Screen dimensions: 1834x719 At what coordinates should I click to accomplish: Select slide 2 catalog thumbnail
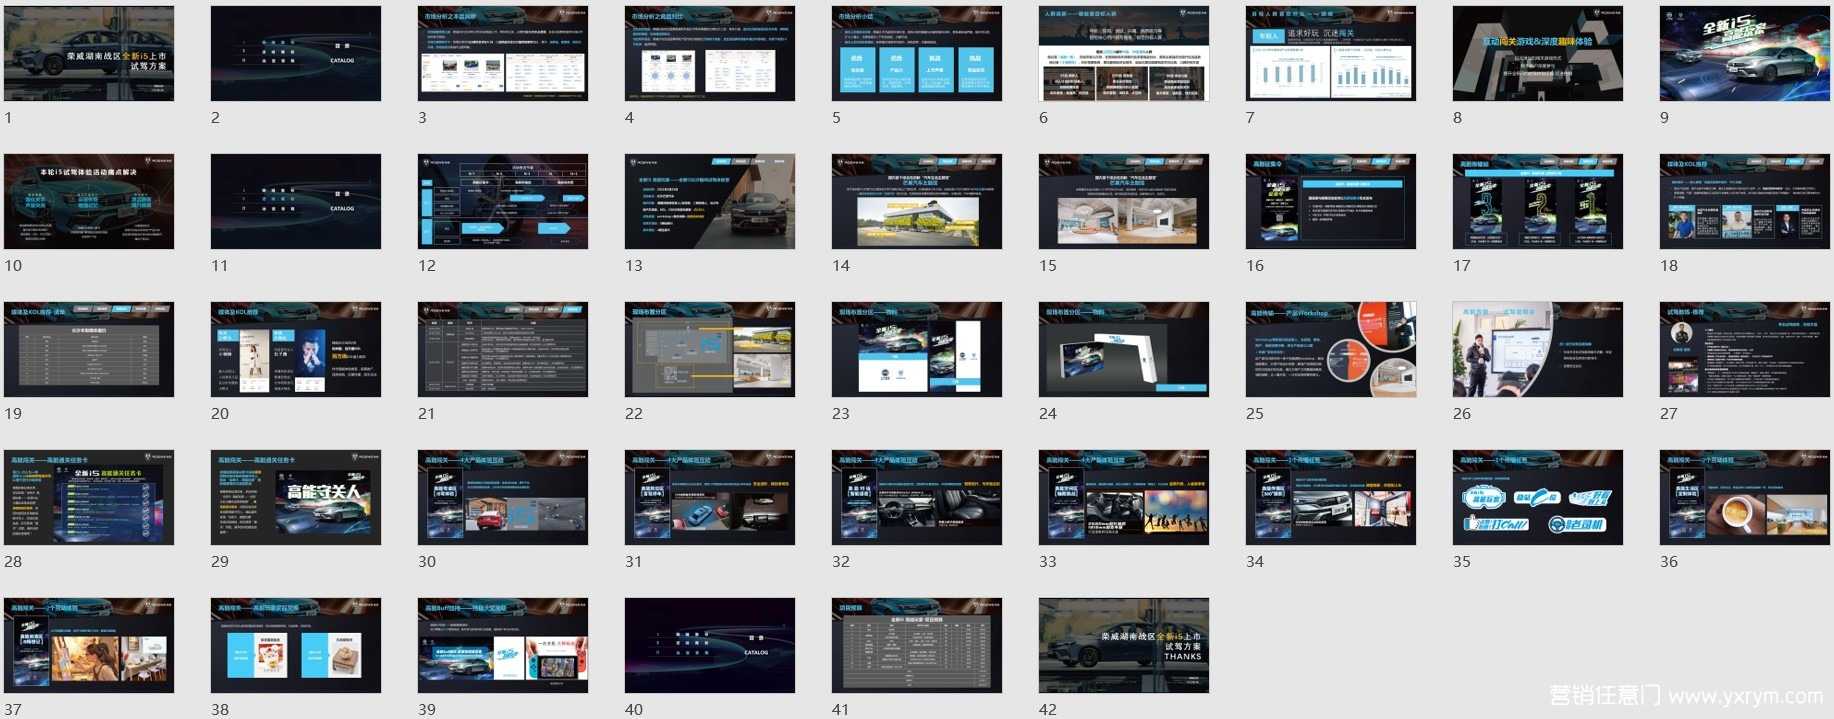coord(296,53)
